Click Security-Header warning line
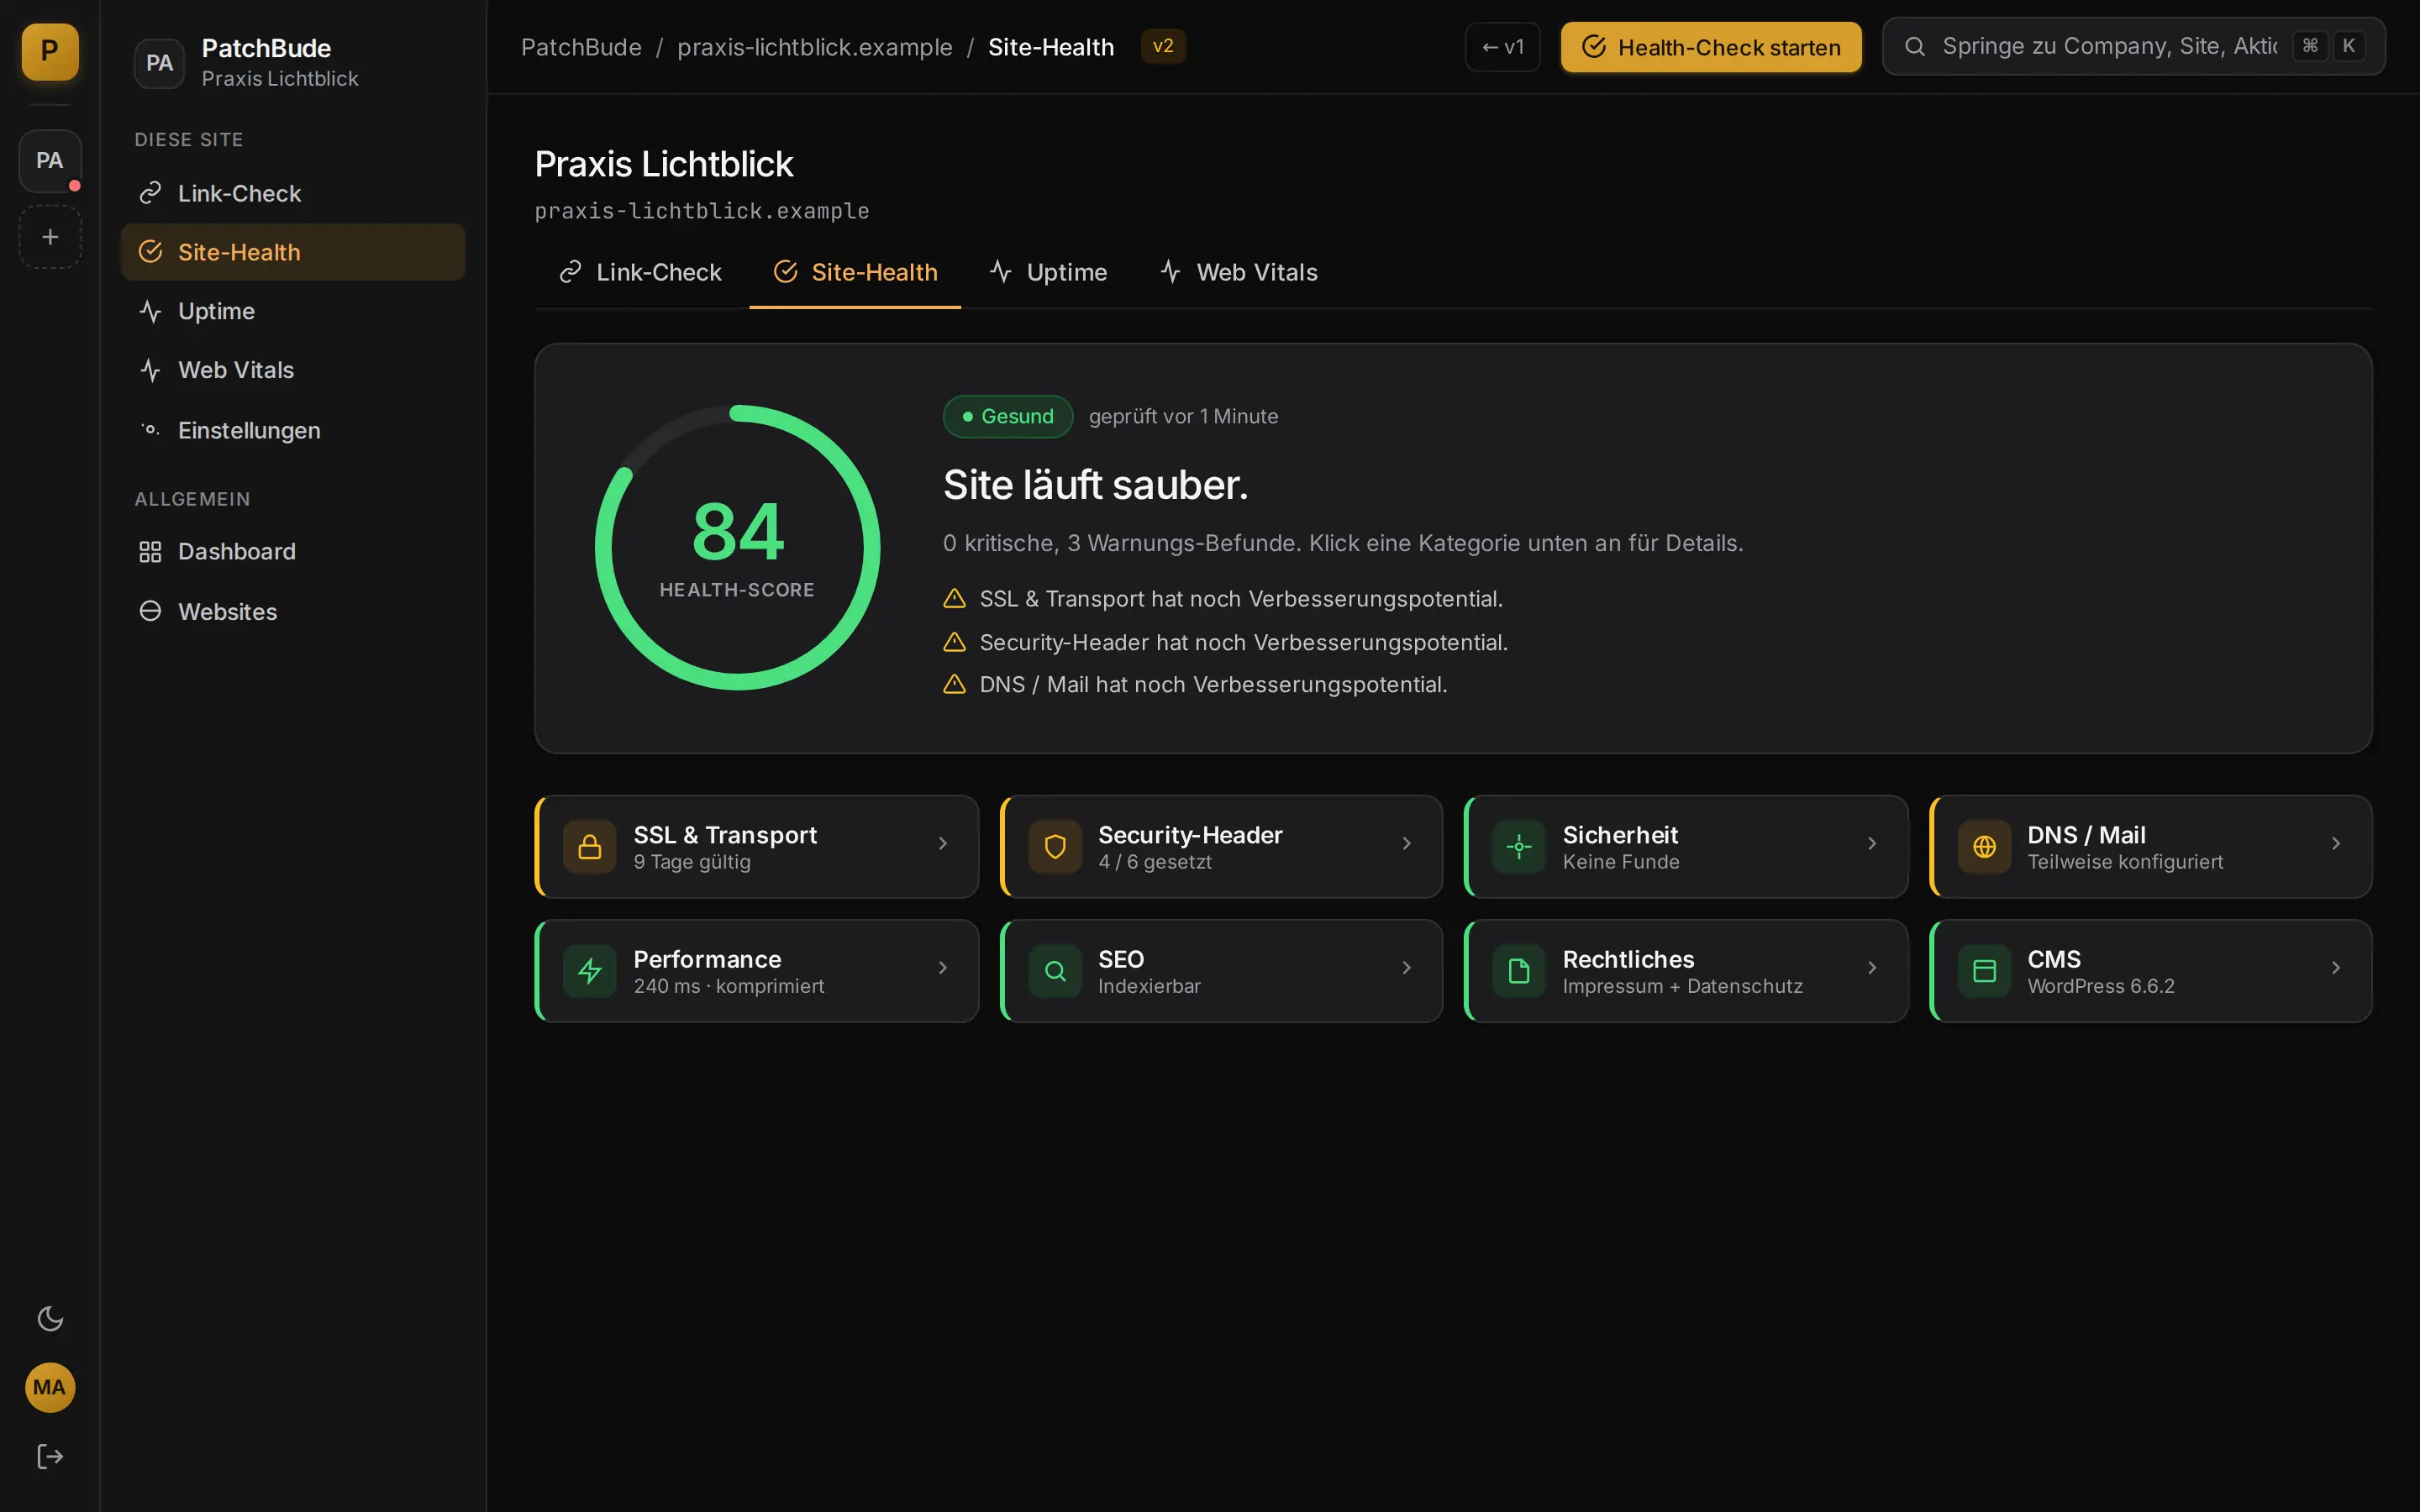The image size is (2420, 1512). [1225, 642]
